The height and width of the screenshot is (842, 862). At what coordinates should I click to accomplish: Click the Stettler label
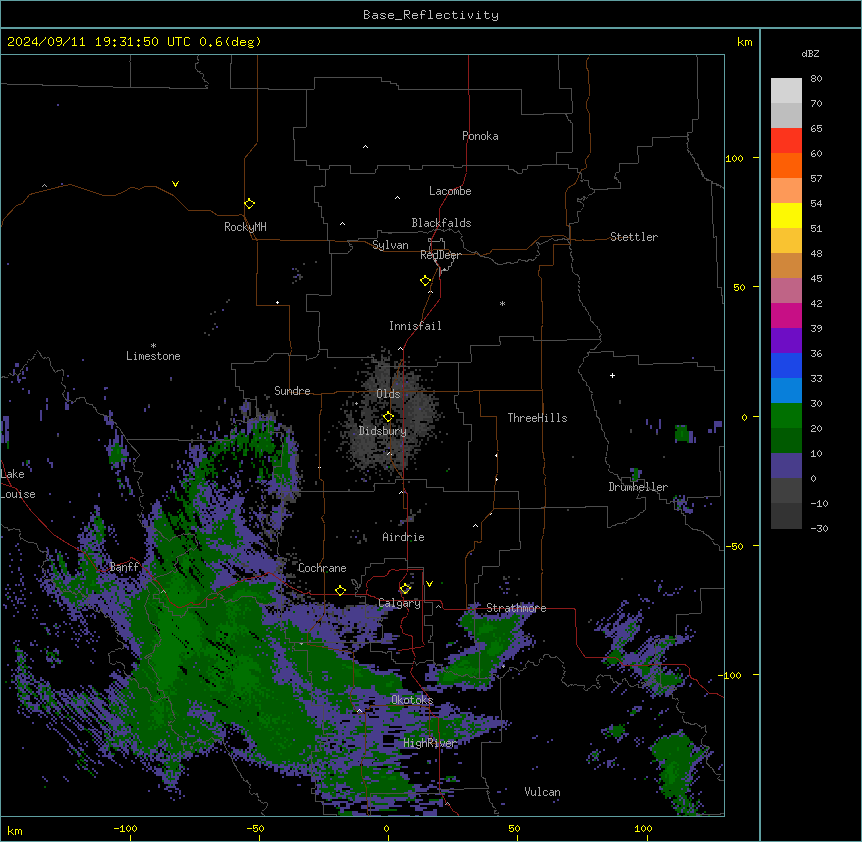pyautogui.click(x=634, y=237)
